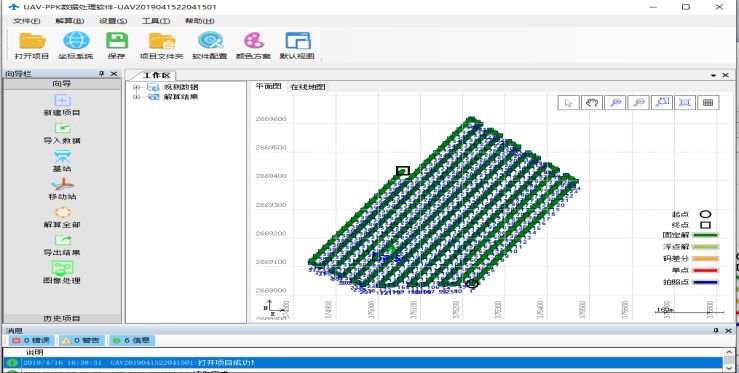Click 历史项目 section header
Image resolution: width=739 pixels, height=373 pixels.
coord(62,318)
